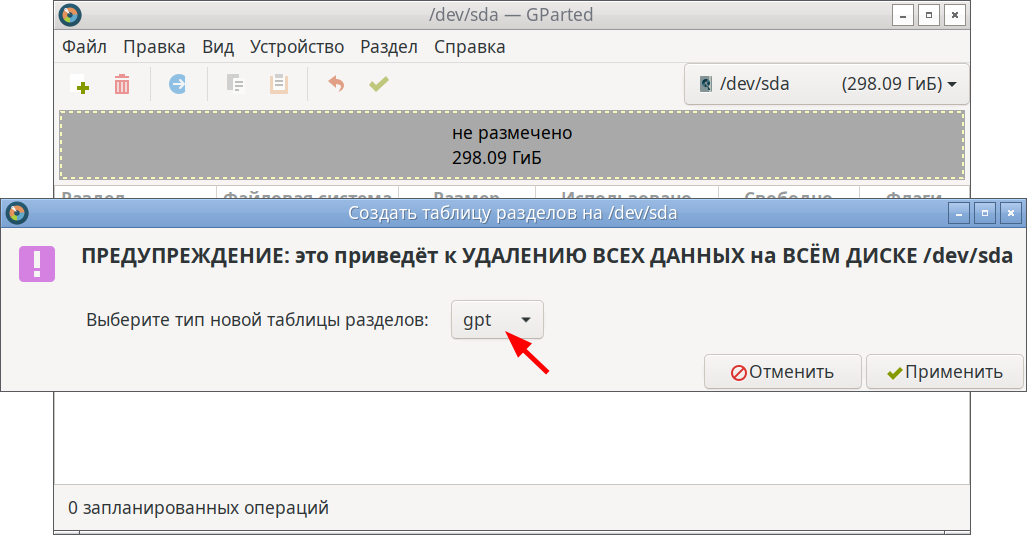Open the Устройство menu

[297, 47]
